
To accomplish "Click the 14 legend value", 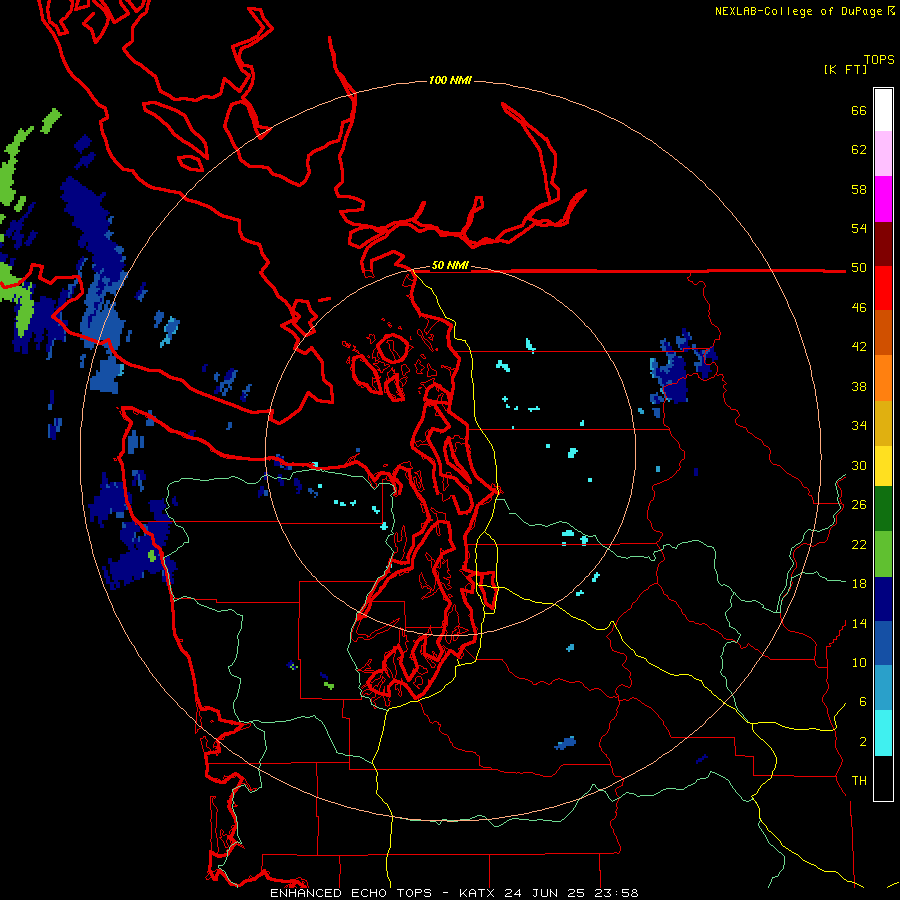I will [859, 623].
